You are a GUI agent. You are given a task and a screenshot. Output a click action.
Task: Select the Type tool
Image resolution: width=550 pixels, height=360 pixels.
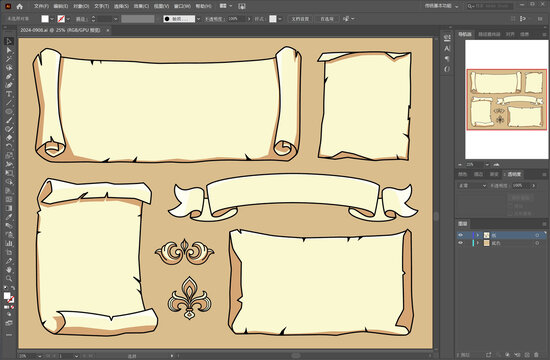pos(9,94)
